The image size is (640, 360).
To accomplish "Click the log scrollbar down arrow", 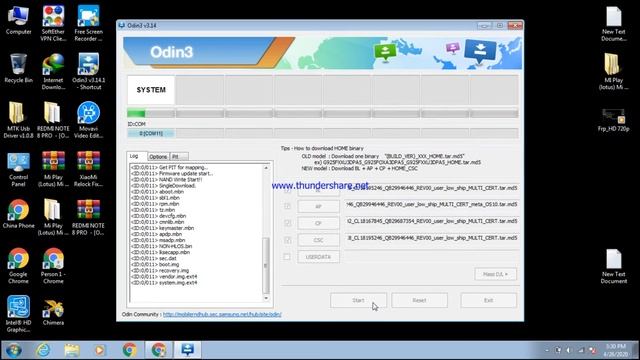I will click(266, 298).
